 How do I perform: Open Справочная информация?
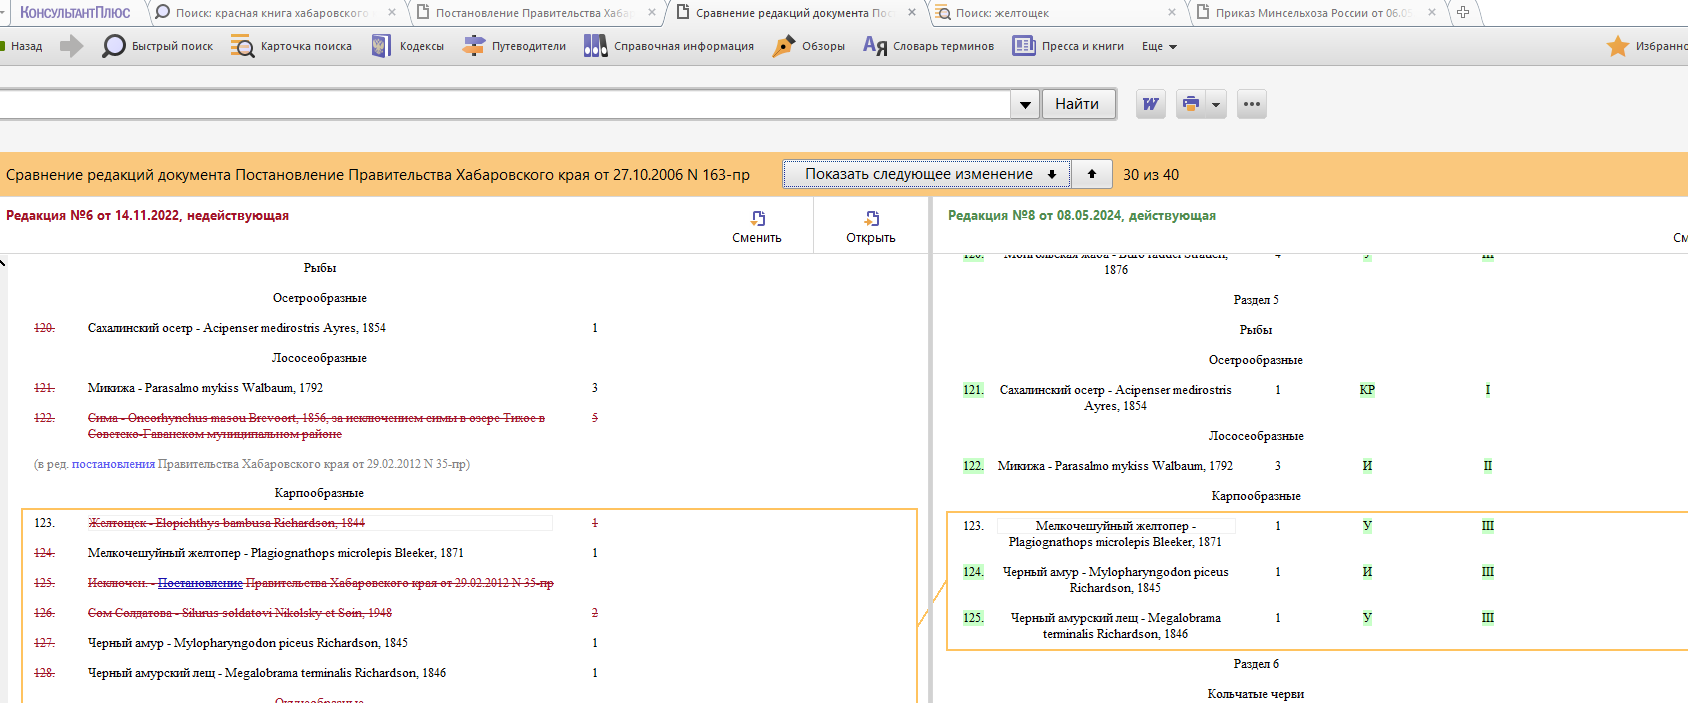669,46
